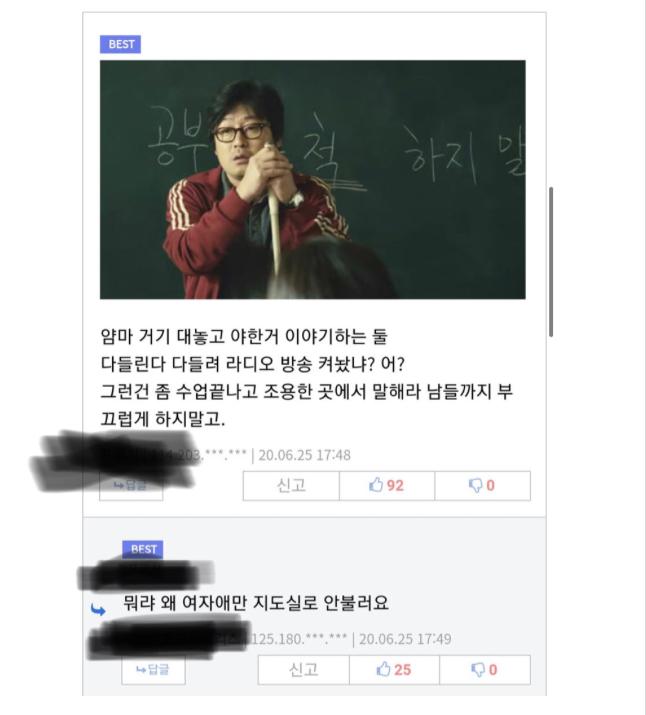The height and width of the screenshot is (715, 646).
Task: Click the like count 92
Action: click(x=395, y=486)
